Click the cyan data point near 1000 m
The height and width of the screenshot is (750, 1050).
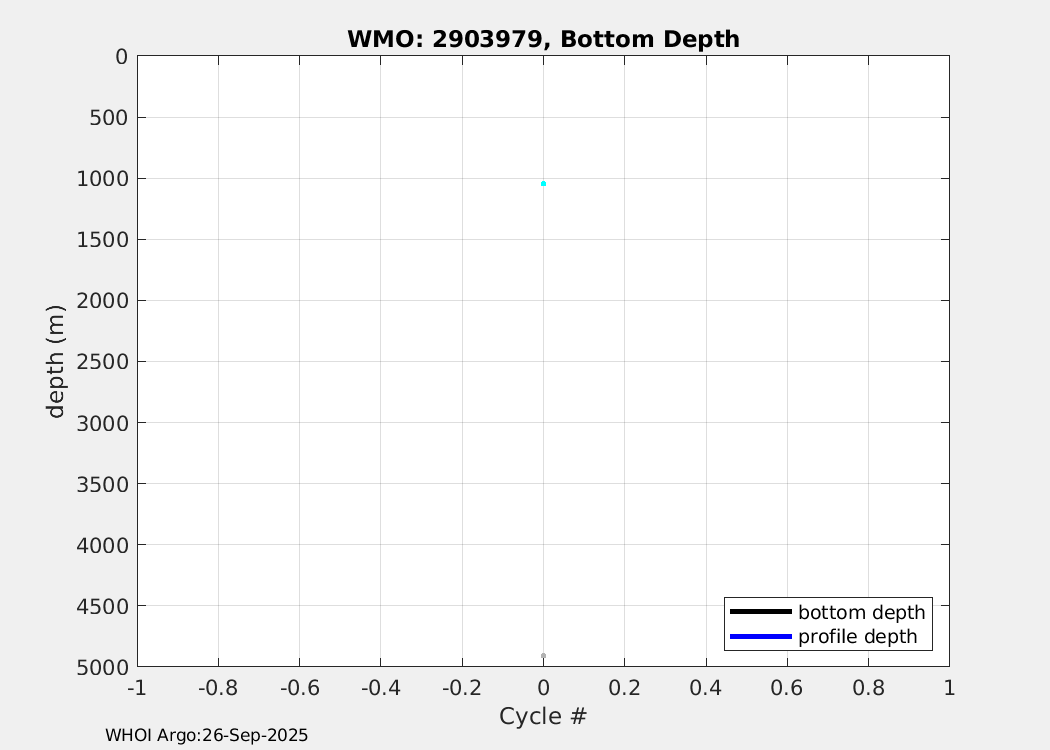[x=543, y=184]
